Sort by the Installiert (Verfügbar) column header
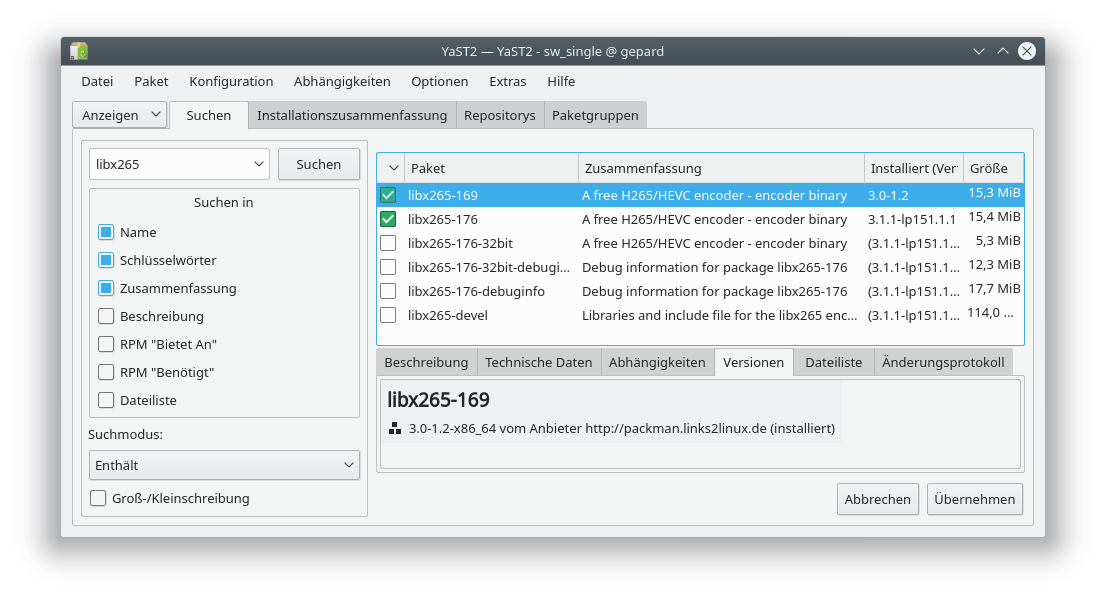The width and height of the screenshot is (1106, 598). pyautogui.click(x=913, y=169)
